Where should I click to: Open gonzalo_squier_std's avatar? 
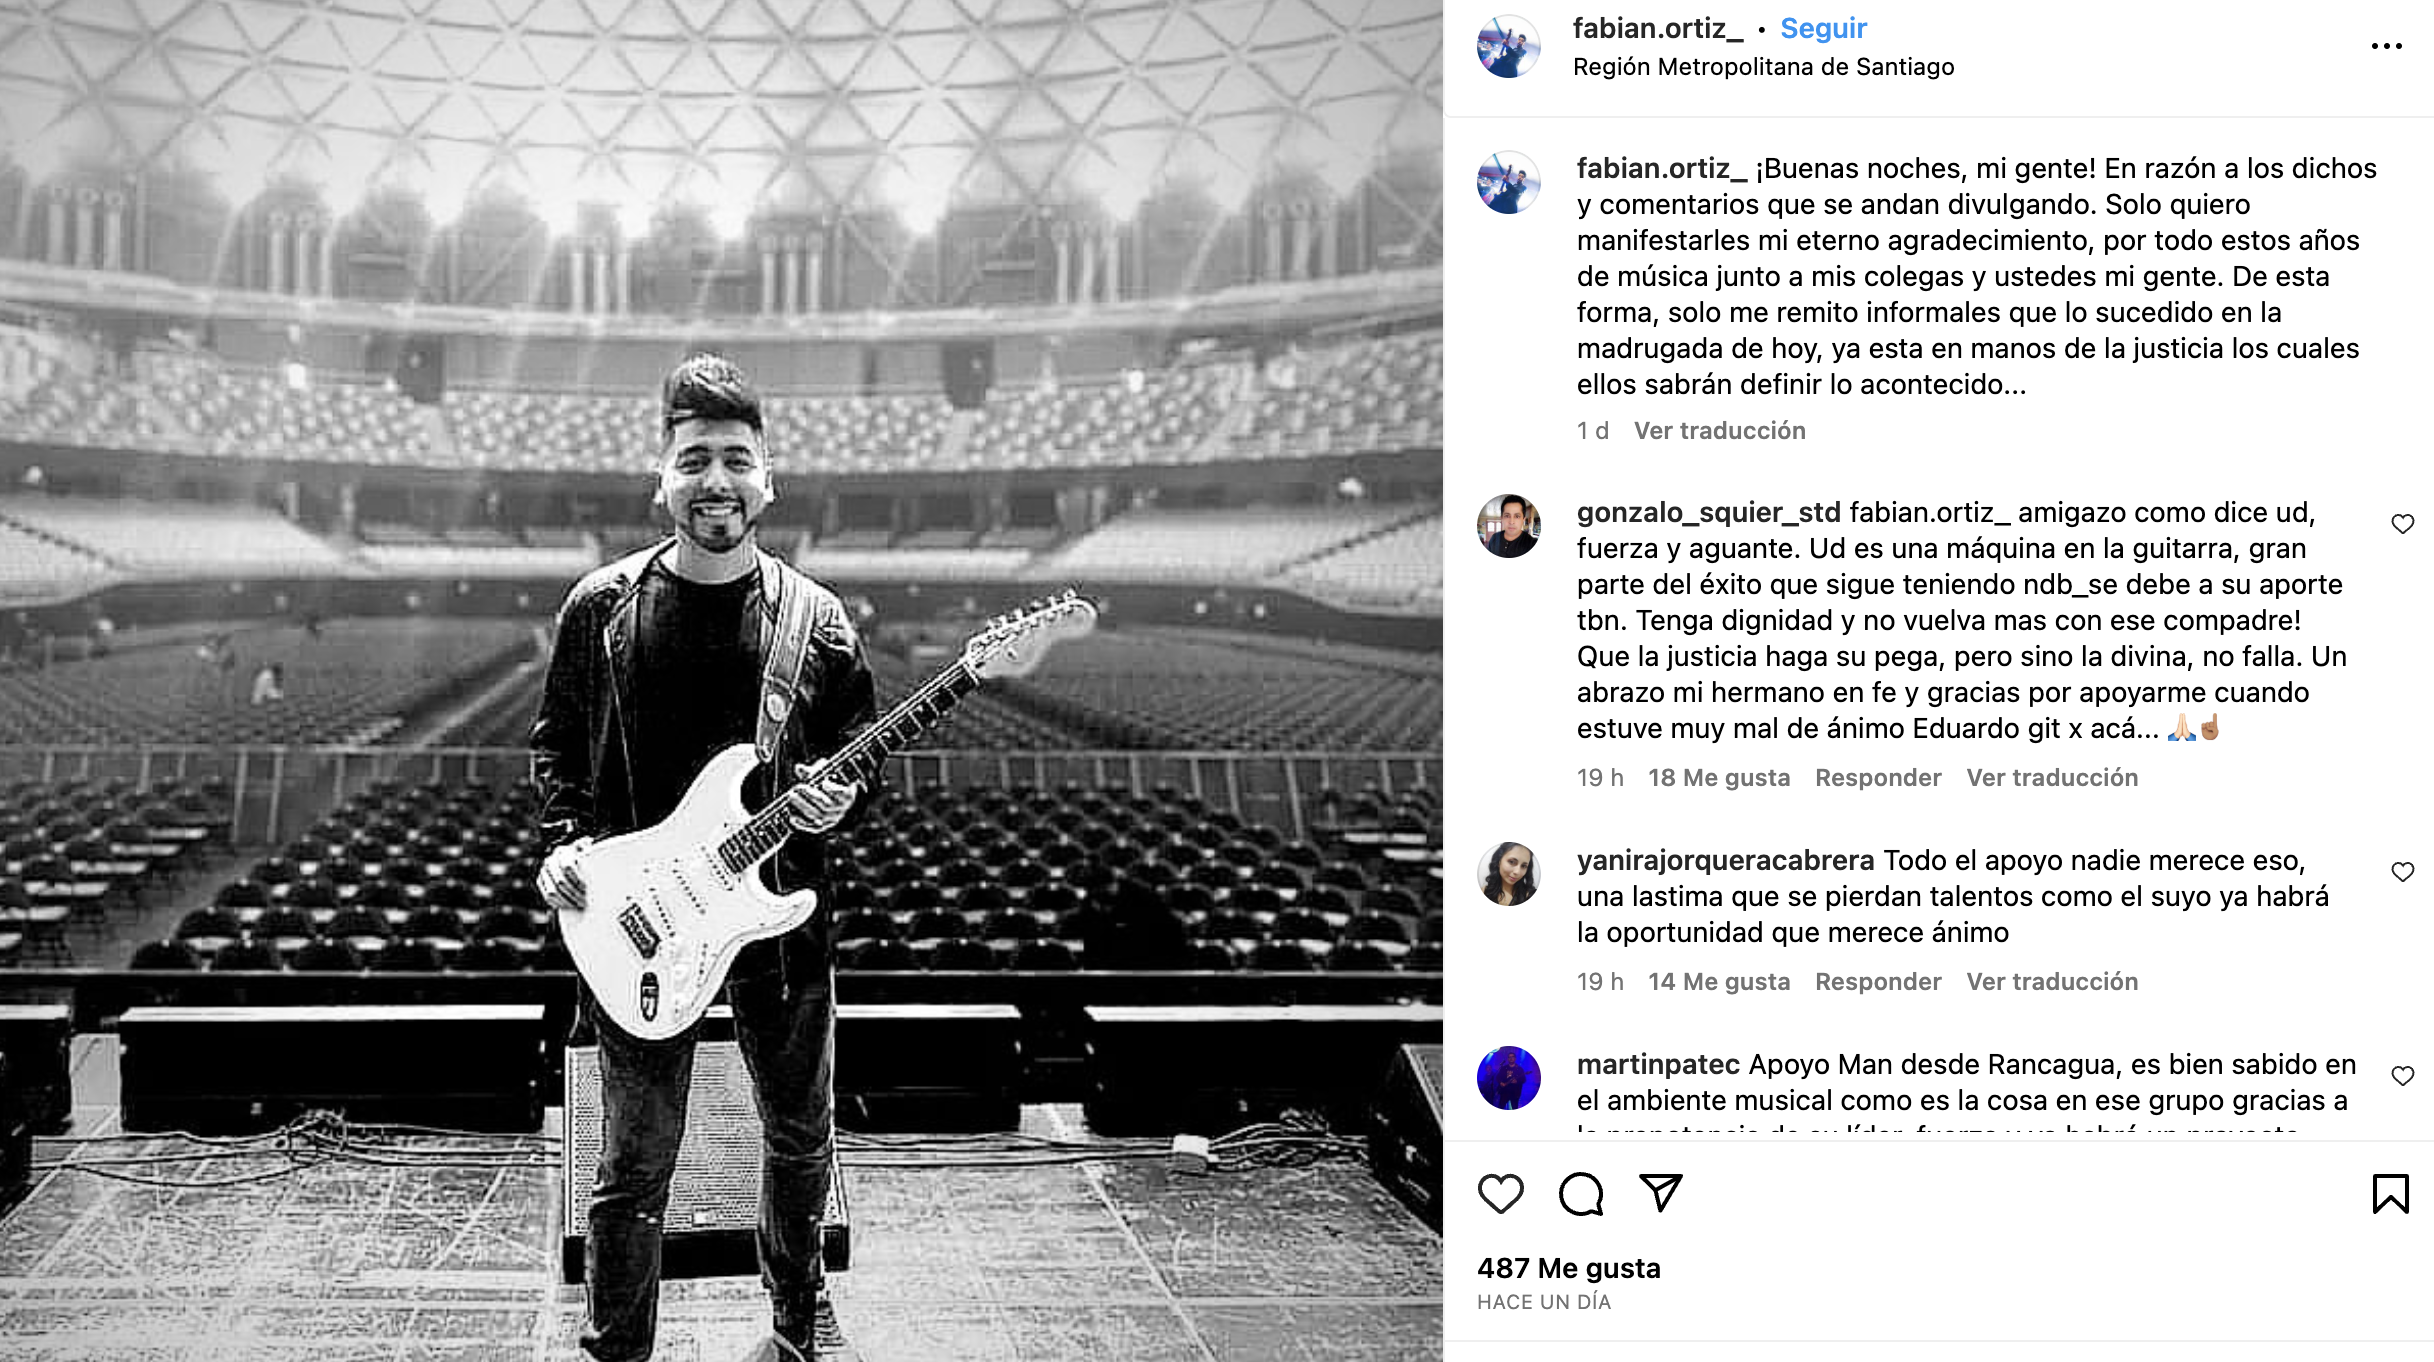tap(1508, 526)
